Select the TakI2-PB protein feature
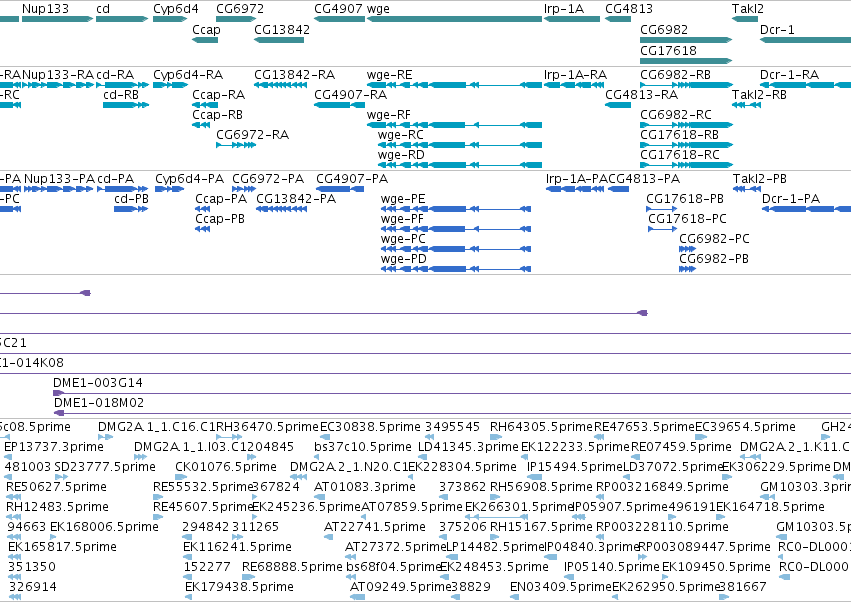The image size is (851, 602). pyautogui.click(x=747, y=189)
